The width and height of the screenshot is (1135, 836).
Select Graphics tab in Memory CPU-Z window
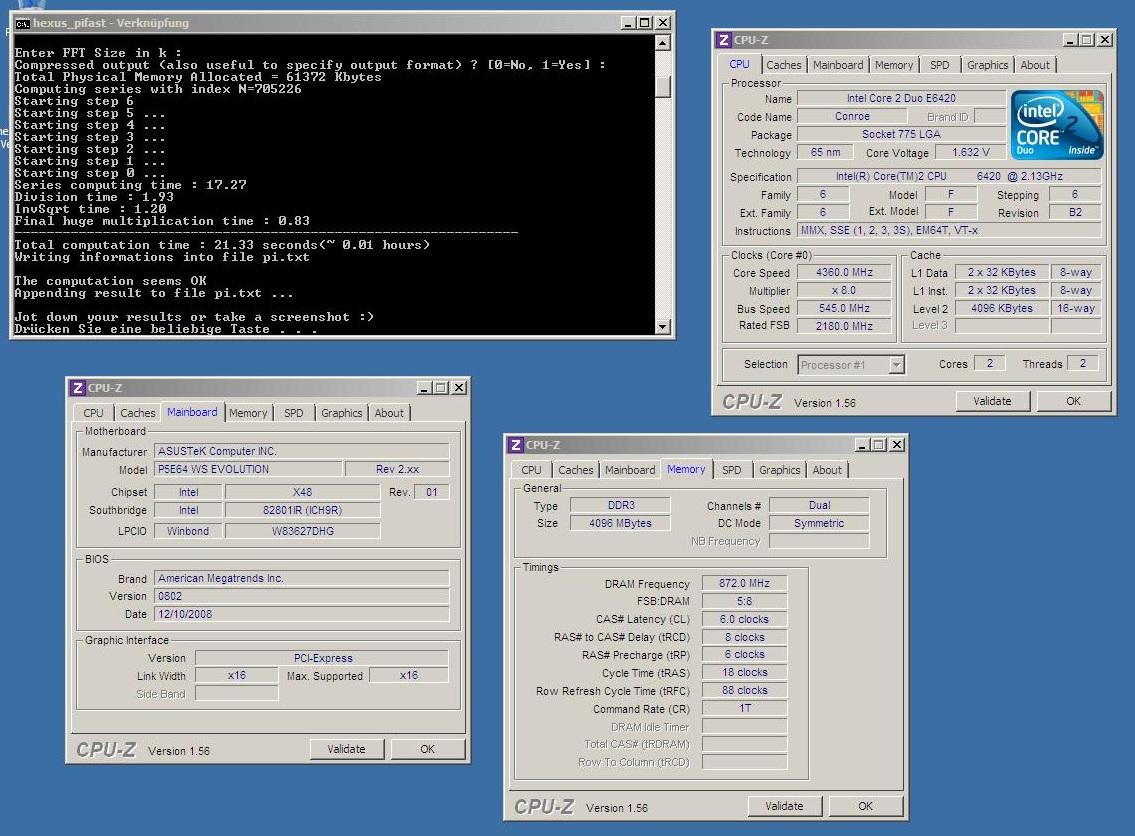point(779,470)
